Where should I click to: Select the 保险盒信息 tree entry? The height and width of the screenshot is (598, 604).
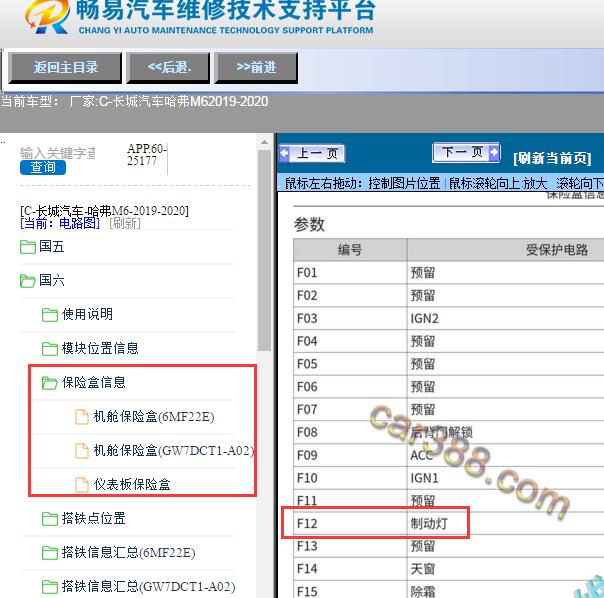[94, 382]
